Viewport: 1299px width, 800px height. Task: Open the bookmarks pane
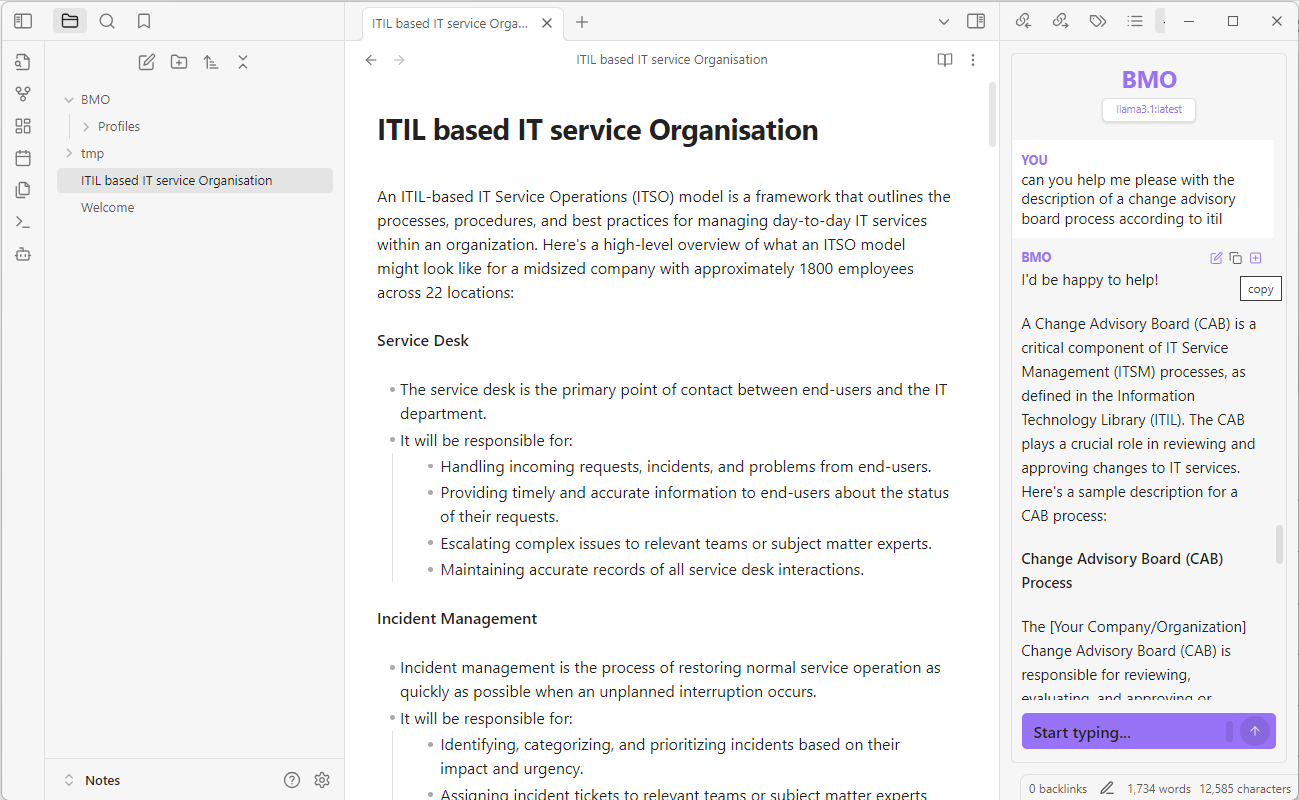(144, 21)
